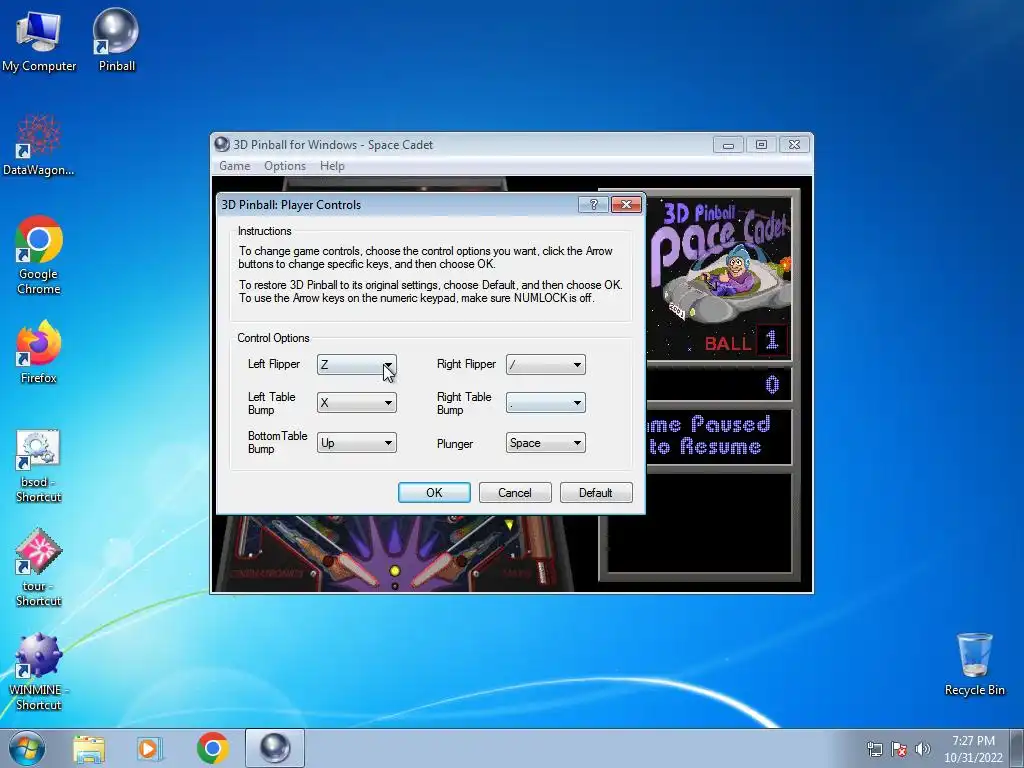1024x768 pixels.
Task: Click the Cancel button
Action: (x=515, y=492)
